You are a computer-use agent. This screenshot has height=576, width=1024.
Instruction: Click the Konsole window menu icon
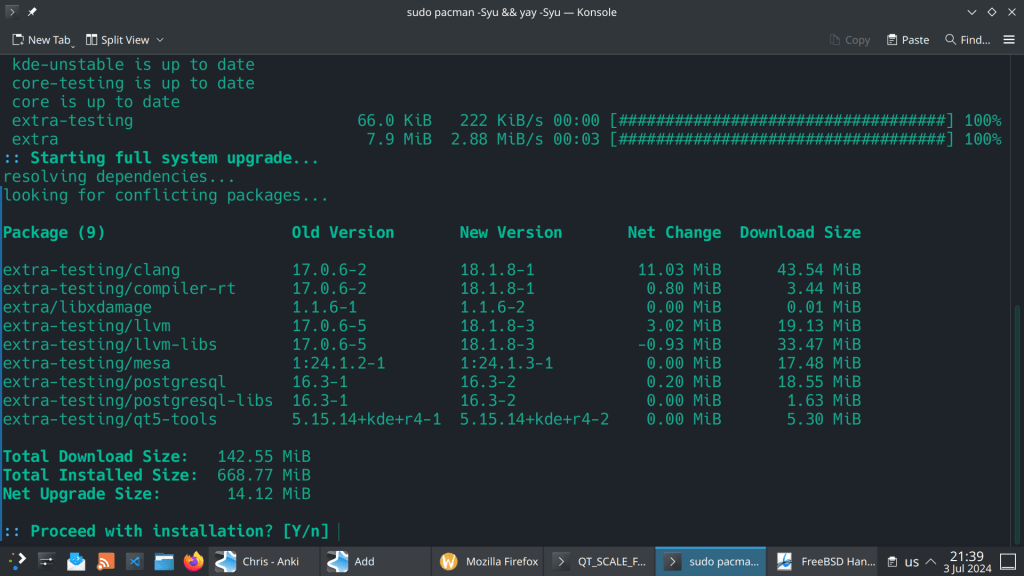tap(12, 12)
